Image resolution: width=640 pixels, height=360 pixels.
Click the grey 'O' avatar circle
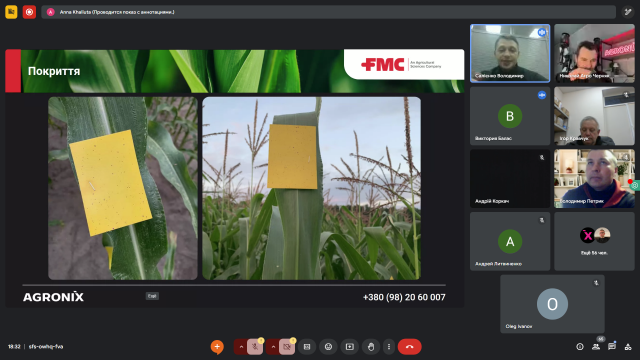552,304
